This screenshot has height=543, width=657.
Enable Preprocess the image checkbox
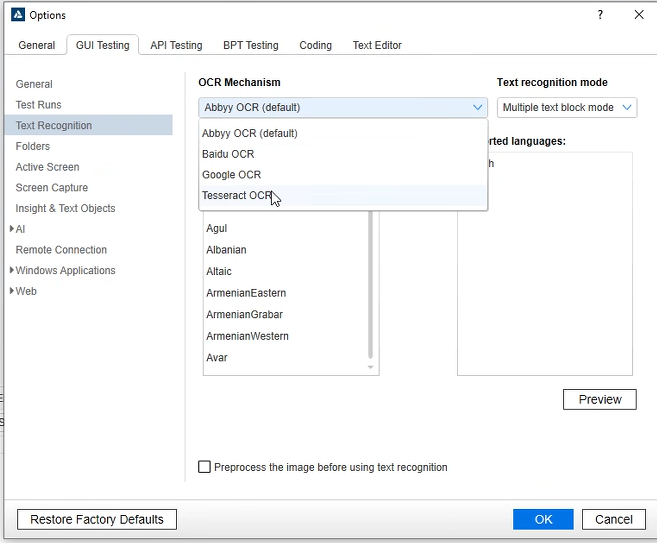click(x=205, y=467)
